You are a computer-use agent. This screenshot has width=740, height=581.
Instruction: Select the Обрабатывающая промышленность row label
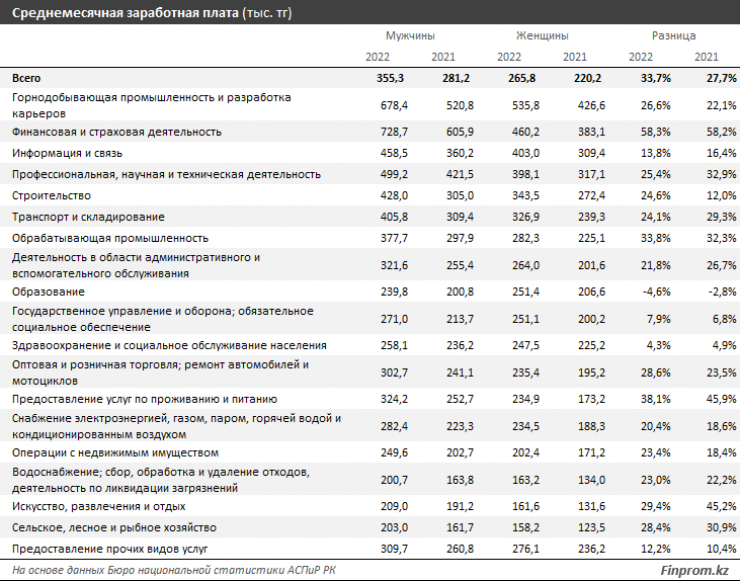[x=110, y=238]
